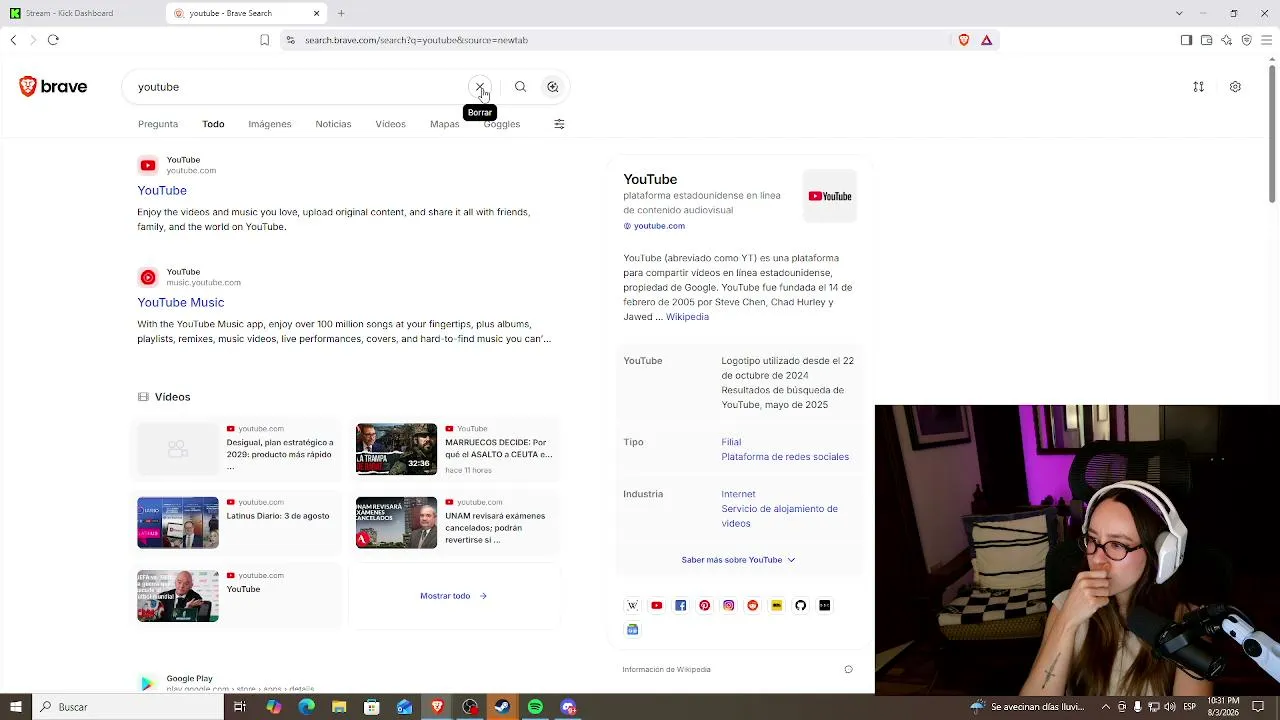
Task: Click the Brave Shields lion icon
Action: click(x=964, y=40)
